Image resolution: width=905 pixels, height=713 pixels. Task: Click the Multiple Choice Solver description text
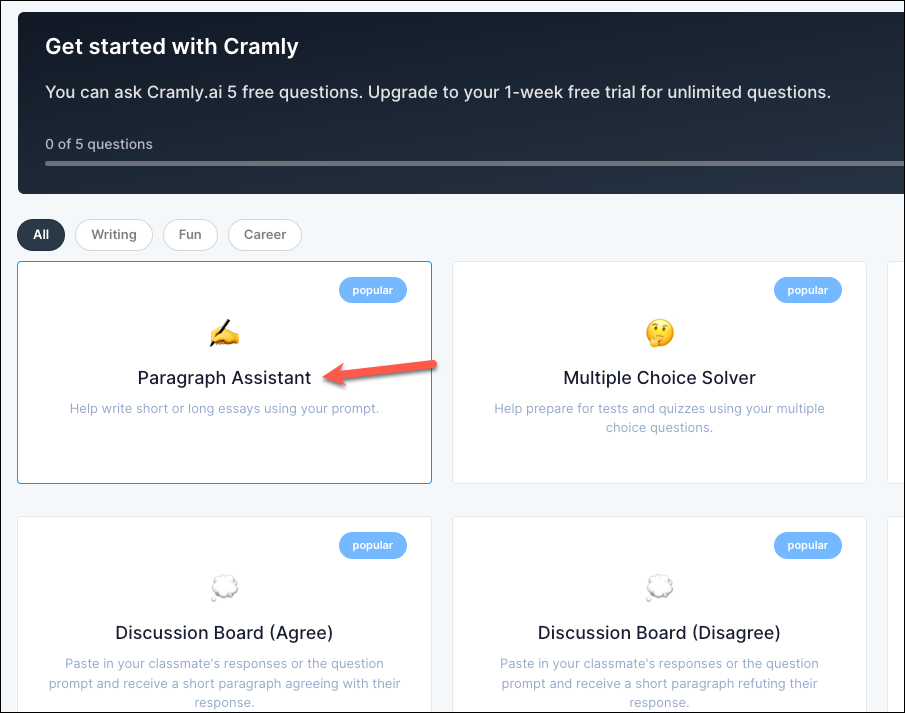pos(659,418)
